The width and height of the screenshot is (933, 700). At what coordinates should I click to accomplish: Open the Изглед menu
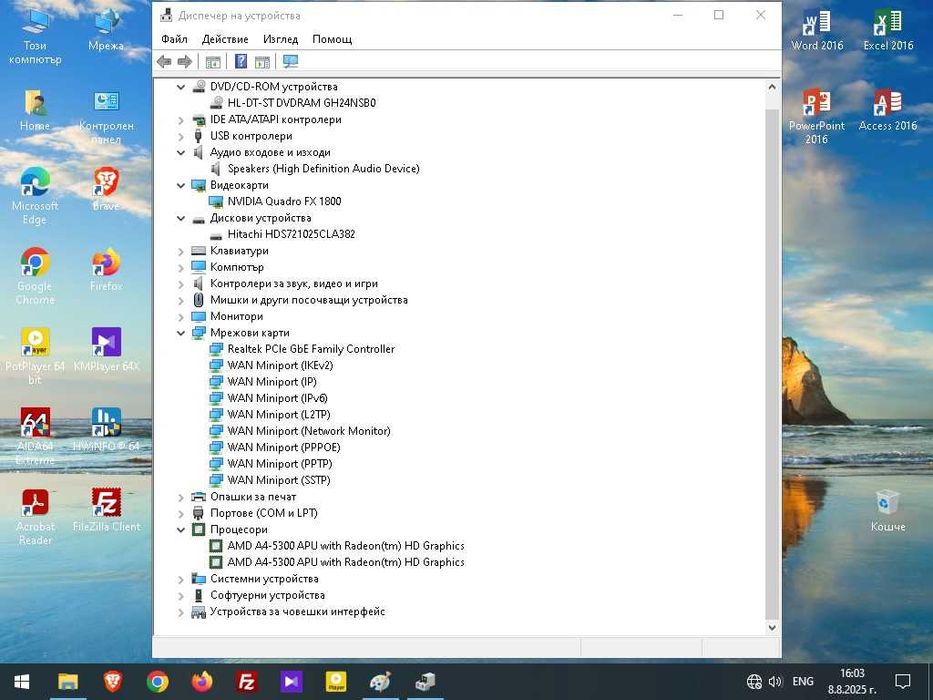(280, 39)
